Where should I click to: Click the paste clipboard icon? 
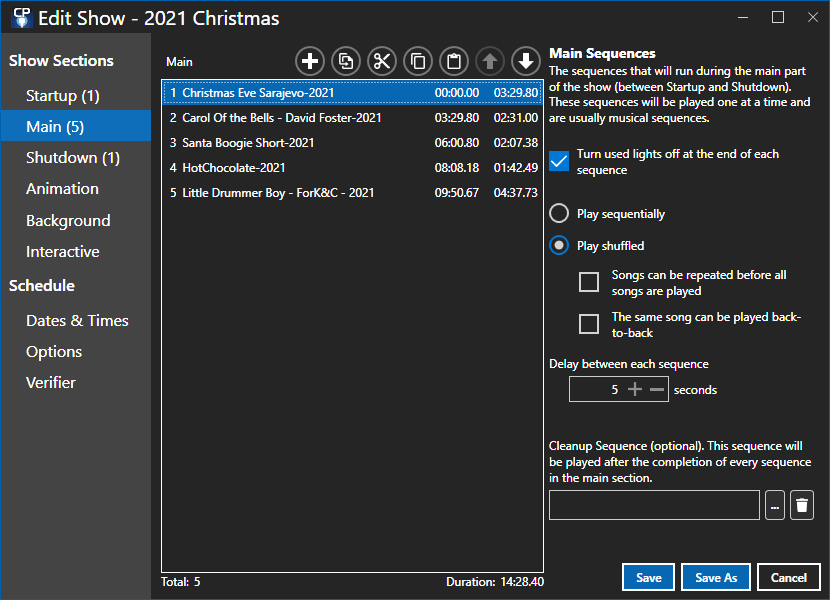click(454, 61)
